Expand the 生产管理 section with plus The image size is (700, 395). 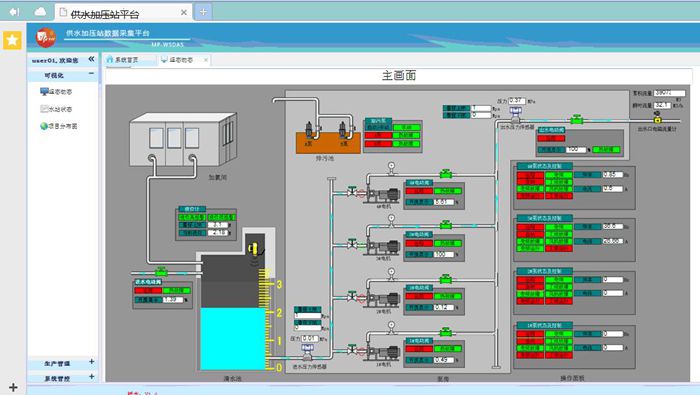91,362
